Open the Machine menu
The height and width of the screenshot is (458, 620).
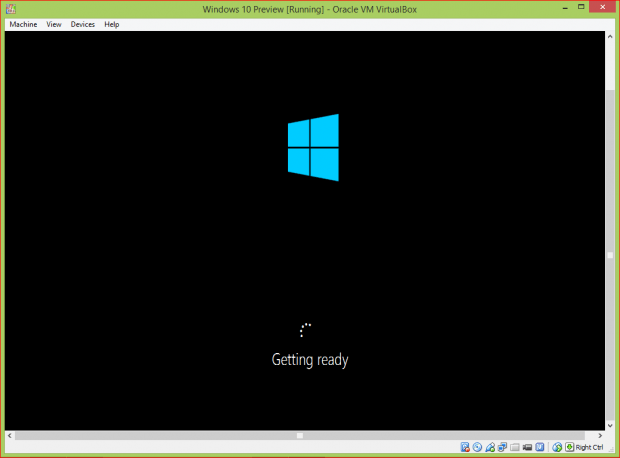[x=23, y=25]
